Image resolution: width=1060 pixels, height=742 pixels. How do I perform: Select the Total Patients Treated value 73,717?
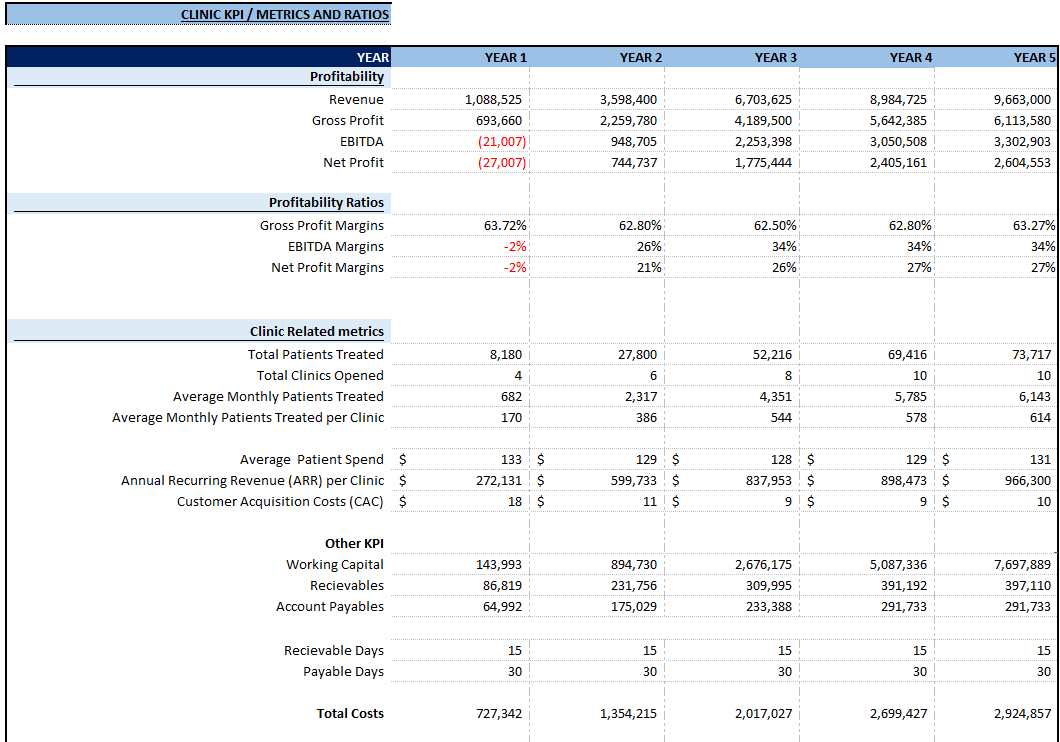point(1029,354)
